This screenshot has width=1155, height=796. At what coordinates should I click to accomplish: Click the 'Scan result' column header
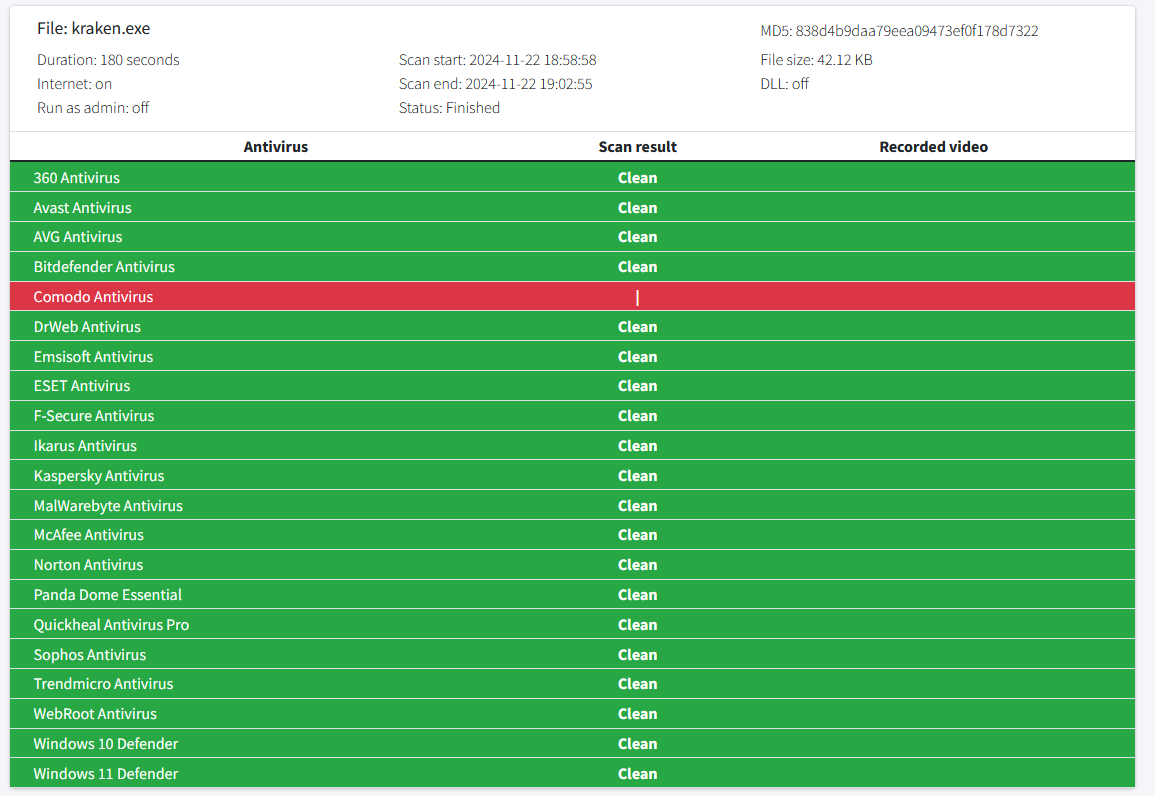(x=637, y=147)
